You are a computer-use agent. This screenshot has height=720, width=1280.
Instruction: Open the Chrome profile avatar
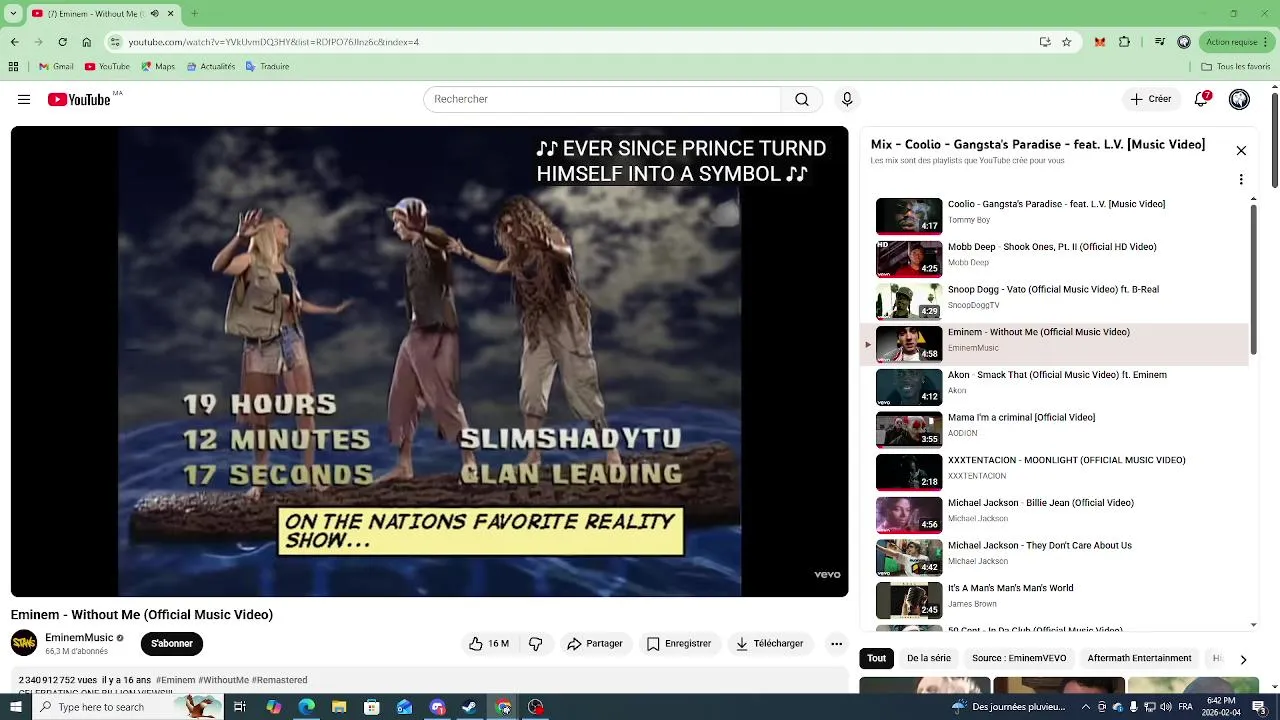[1184, 42]
